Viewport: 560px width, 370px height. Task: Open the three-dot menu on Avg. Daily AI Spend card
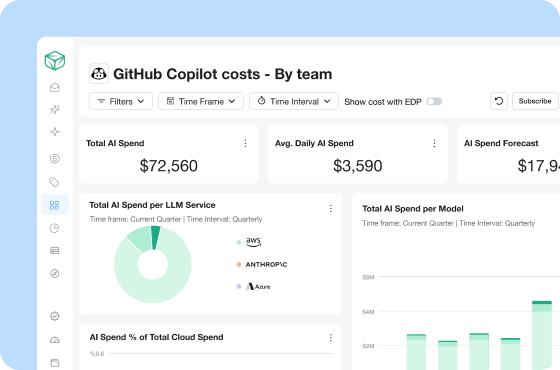click(x=434, y=143)
